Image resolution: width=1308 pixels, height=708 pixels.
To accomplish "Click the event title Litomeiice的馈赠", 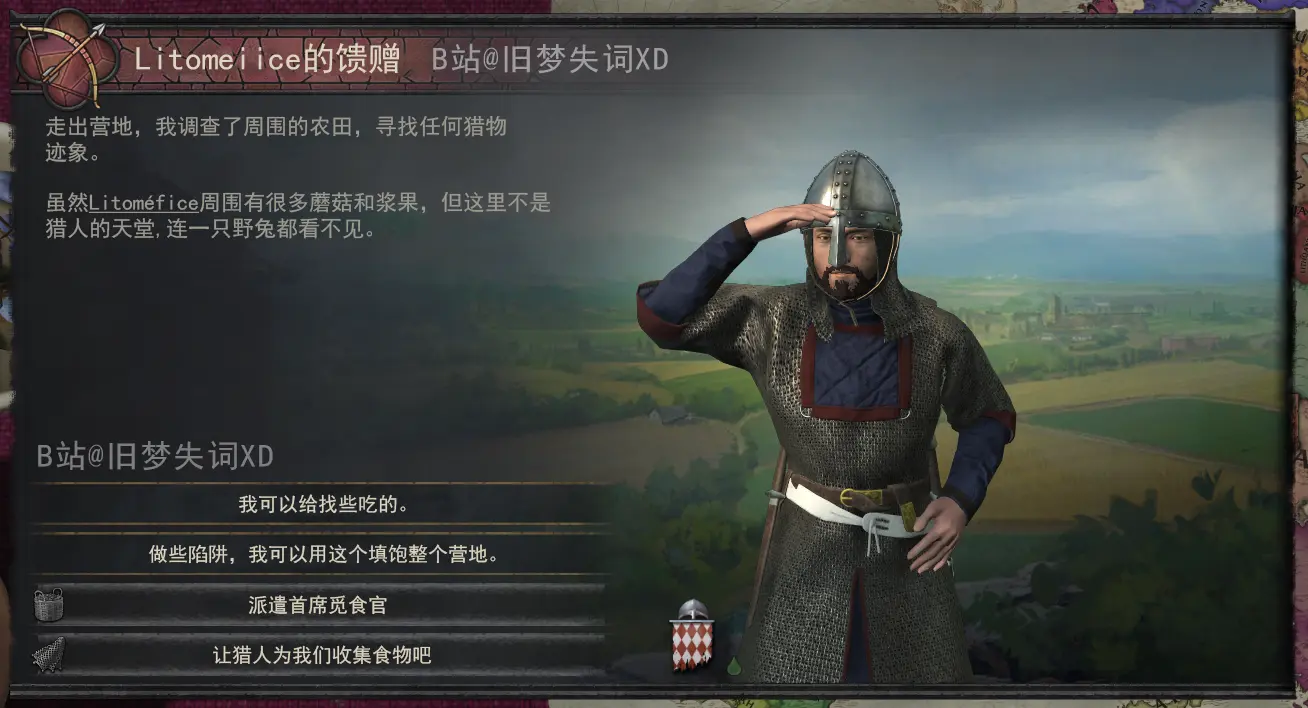I will [x=266, y=59].
